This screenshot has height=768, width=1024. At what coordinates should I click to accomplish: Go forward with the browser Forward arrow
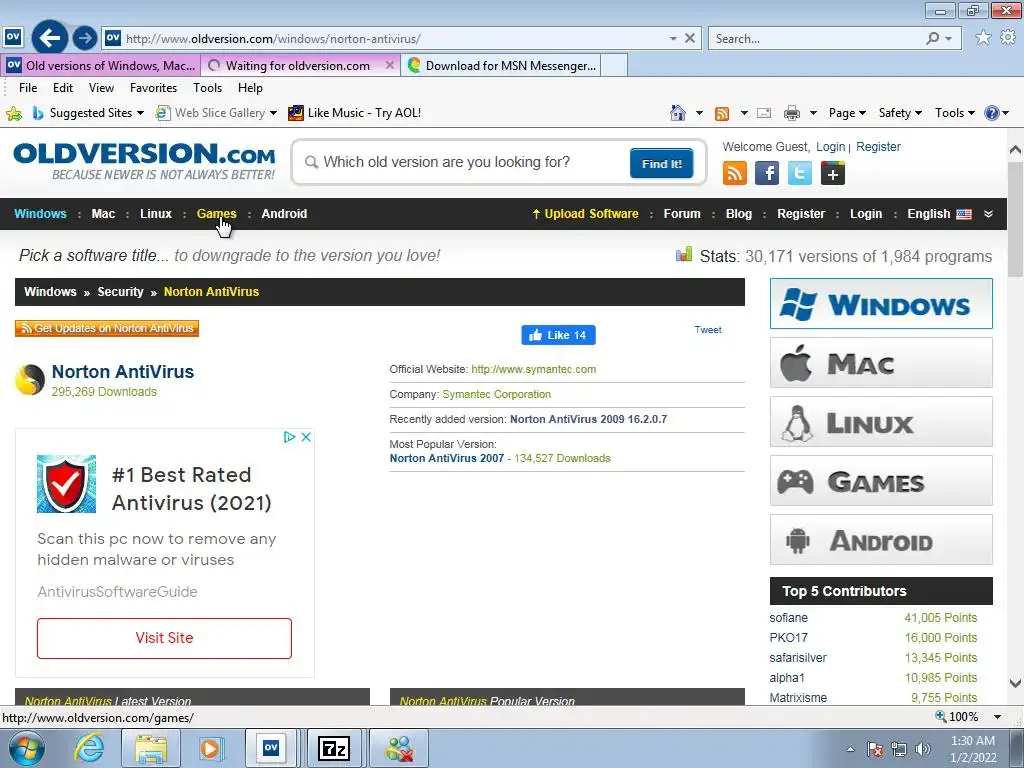click(84, 38)
